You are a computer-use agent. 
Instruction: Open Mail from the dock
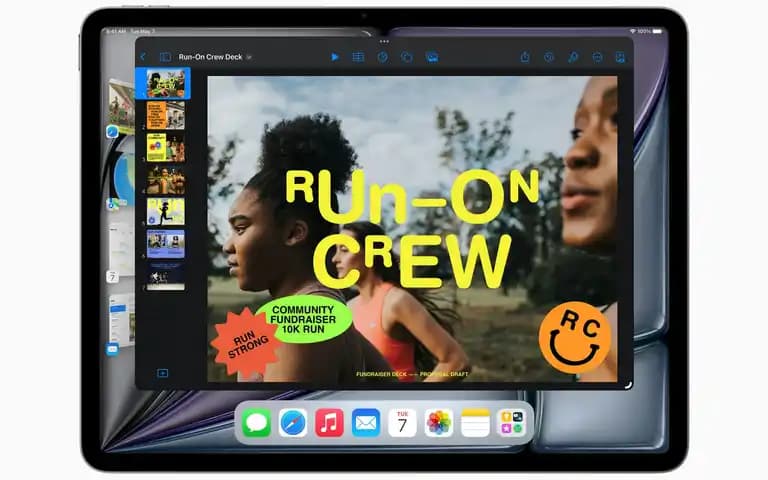pos(366,423)
